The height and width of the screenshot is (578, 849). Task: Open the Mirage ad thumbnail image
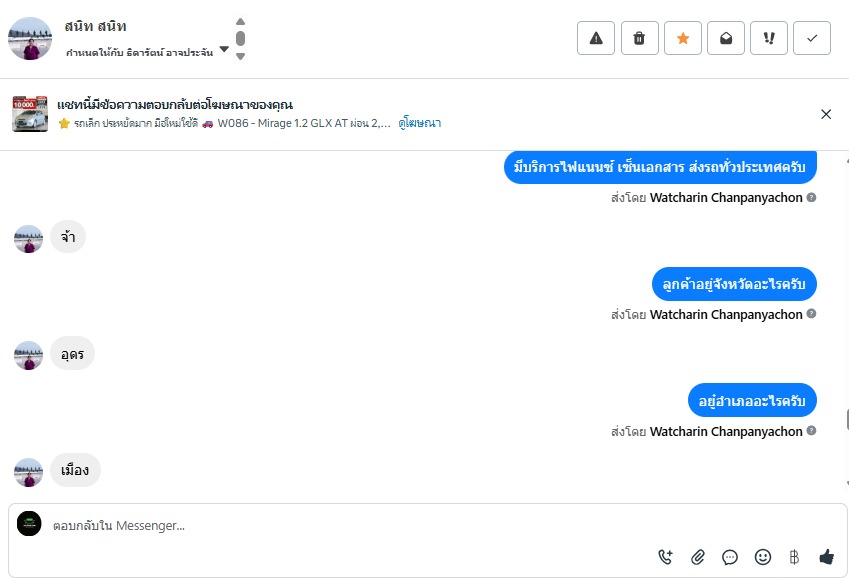click(x=30, y=114)
